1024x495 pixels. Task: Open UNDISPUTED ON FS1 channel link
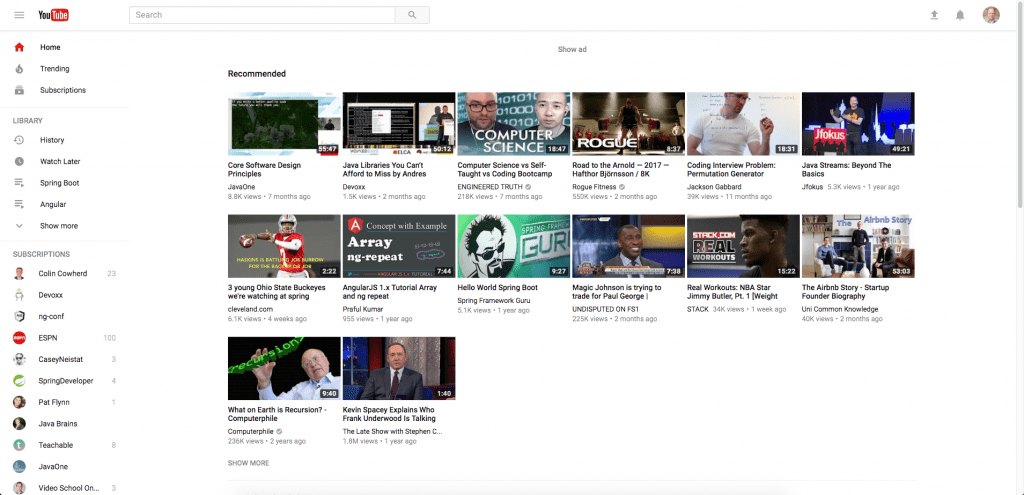tap(605, 309)
